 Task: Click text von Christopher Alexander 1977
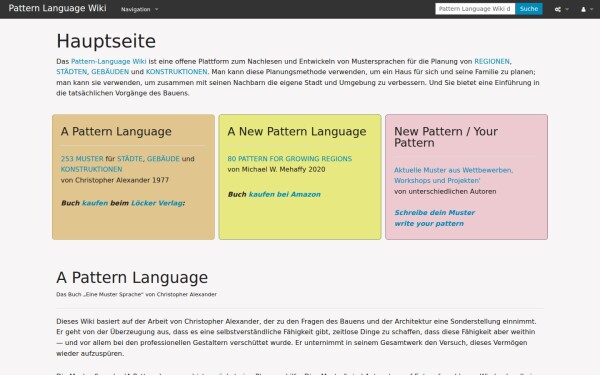(x=115, y=180)
